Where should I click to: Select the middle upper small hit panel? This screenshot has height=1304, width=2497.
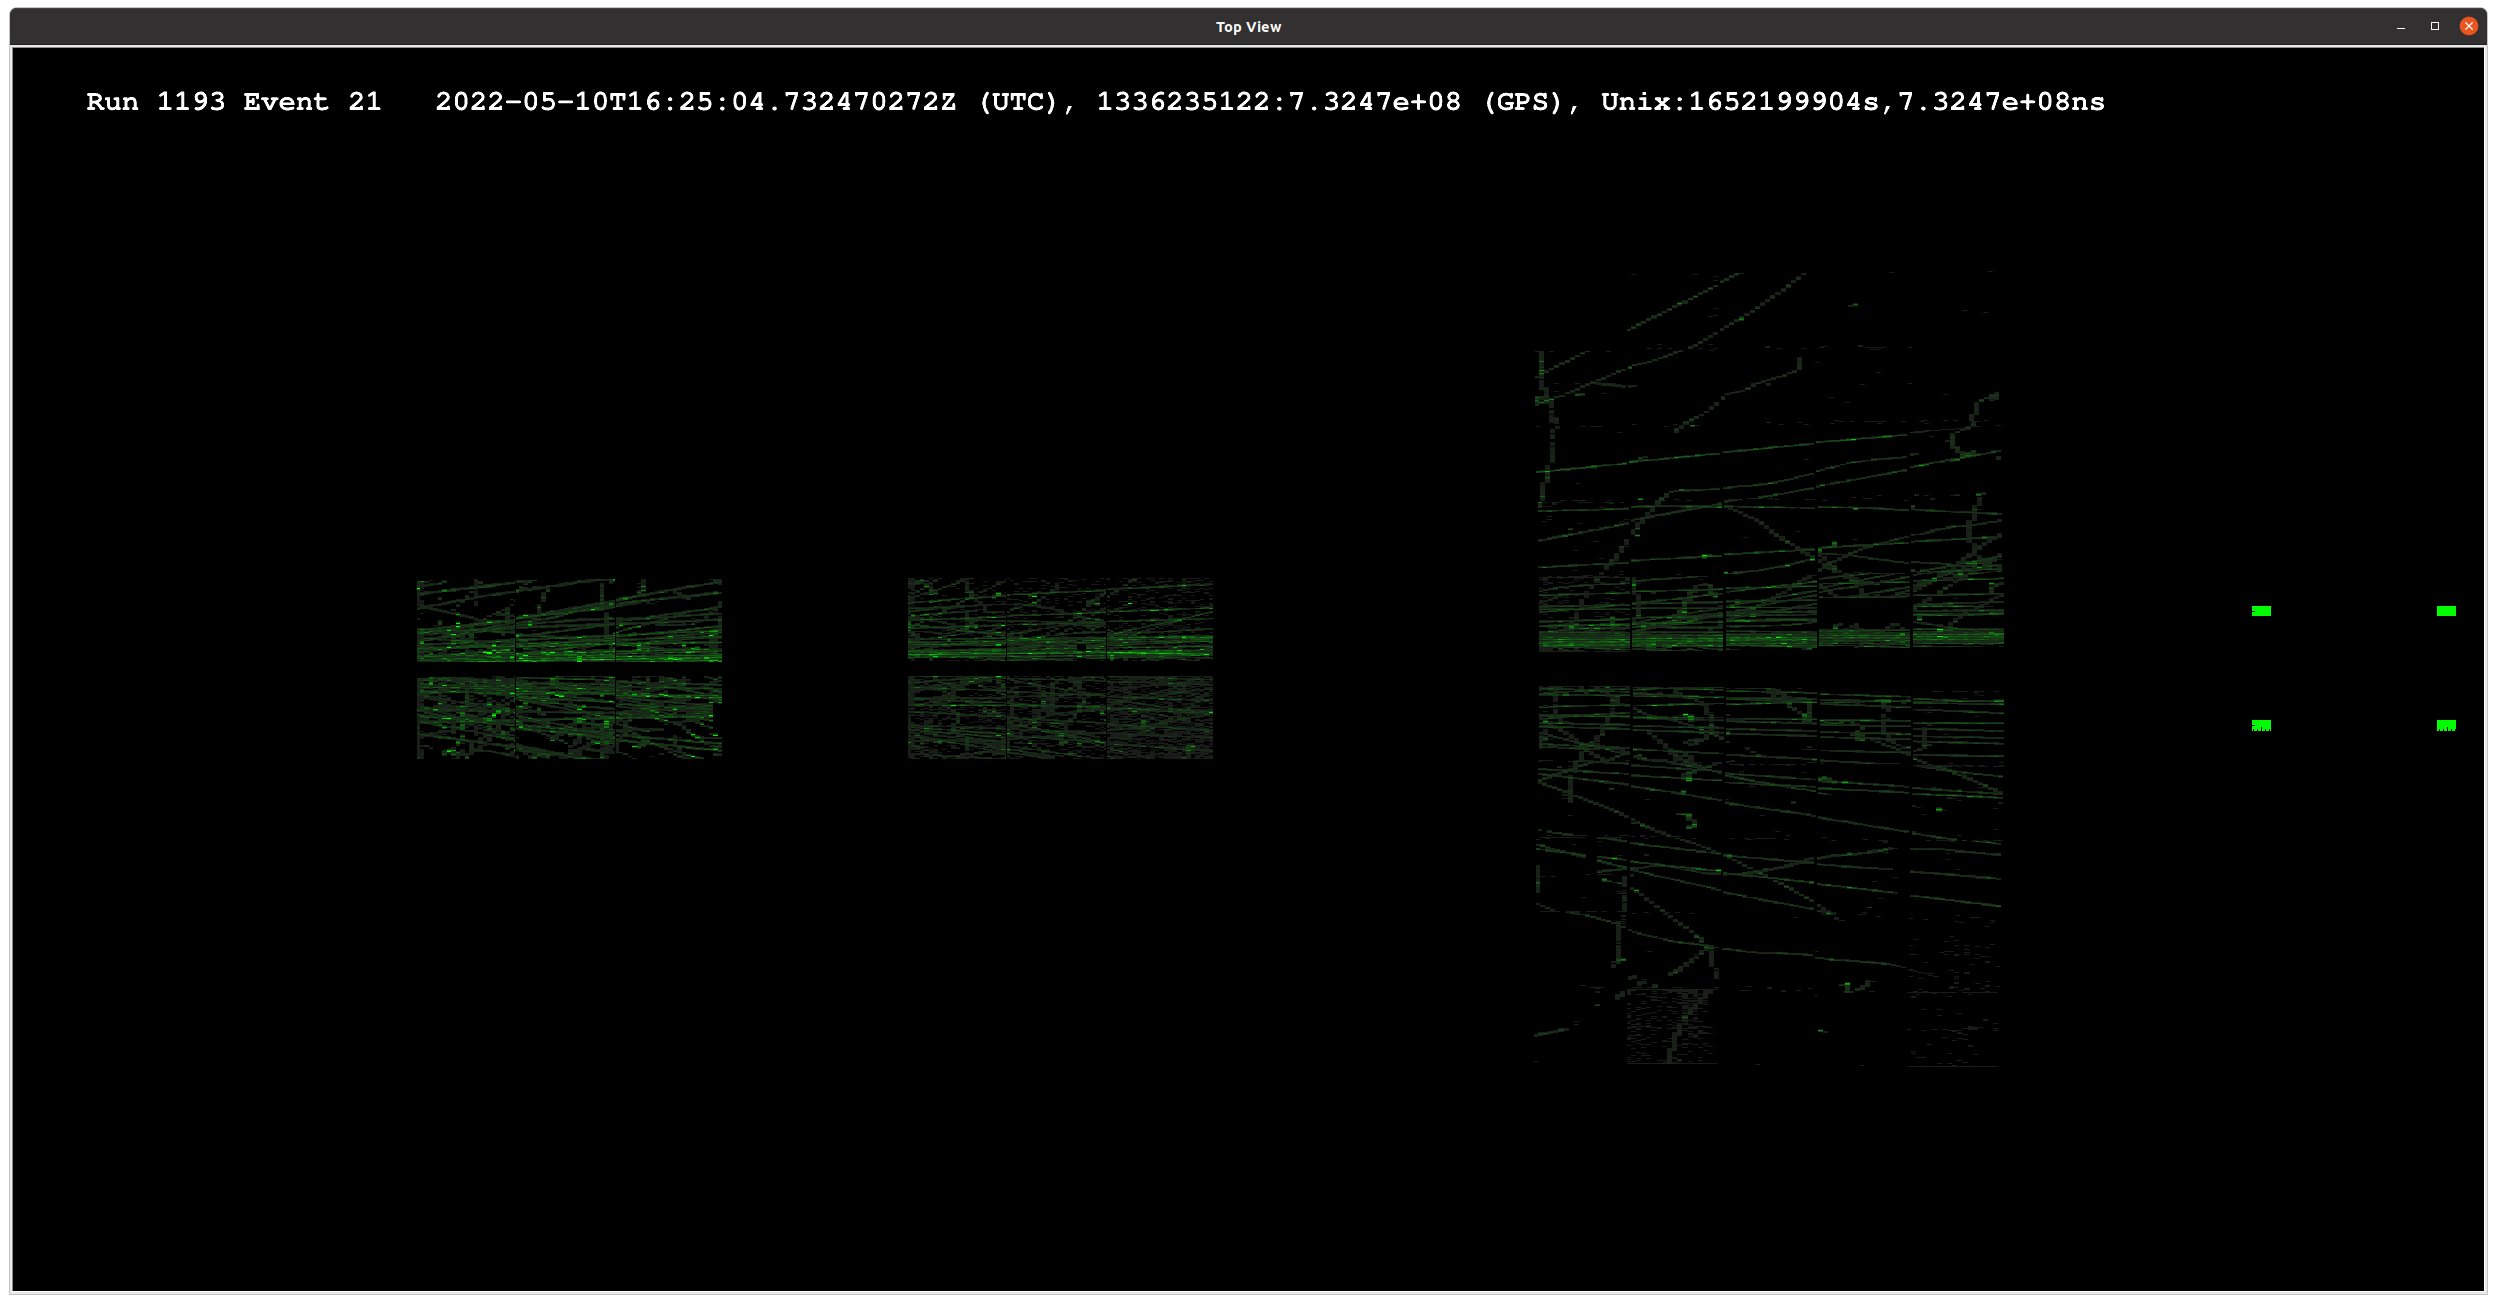pos(1059,619)
